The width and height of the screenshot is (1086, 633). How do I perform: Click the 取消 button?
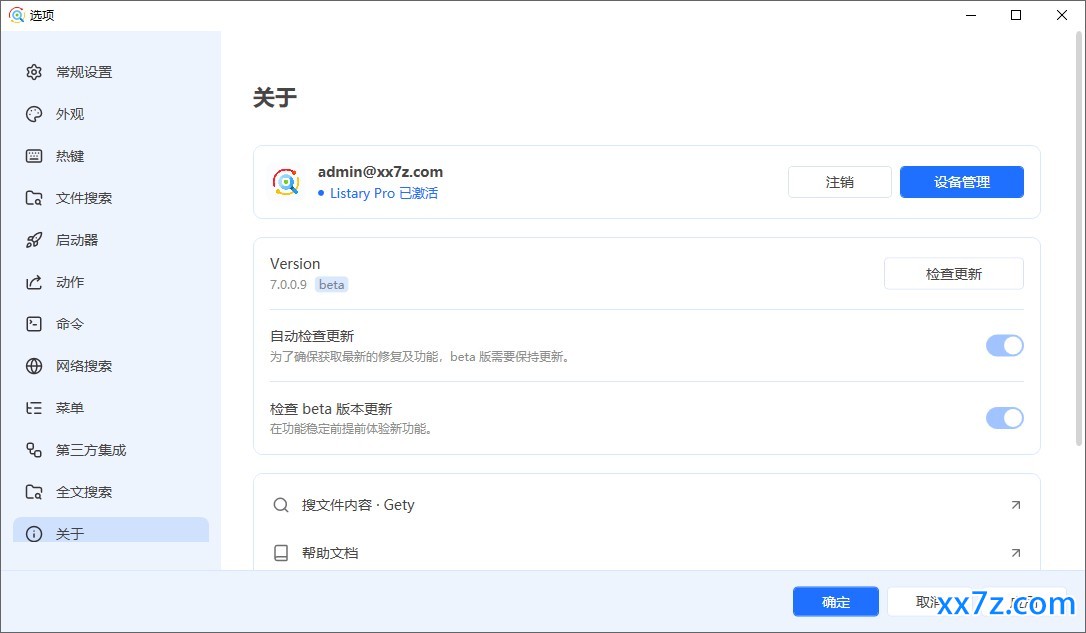point(929,602)
